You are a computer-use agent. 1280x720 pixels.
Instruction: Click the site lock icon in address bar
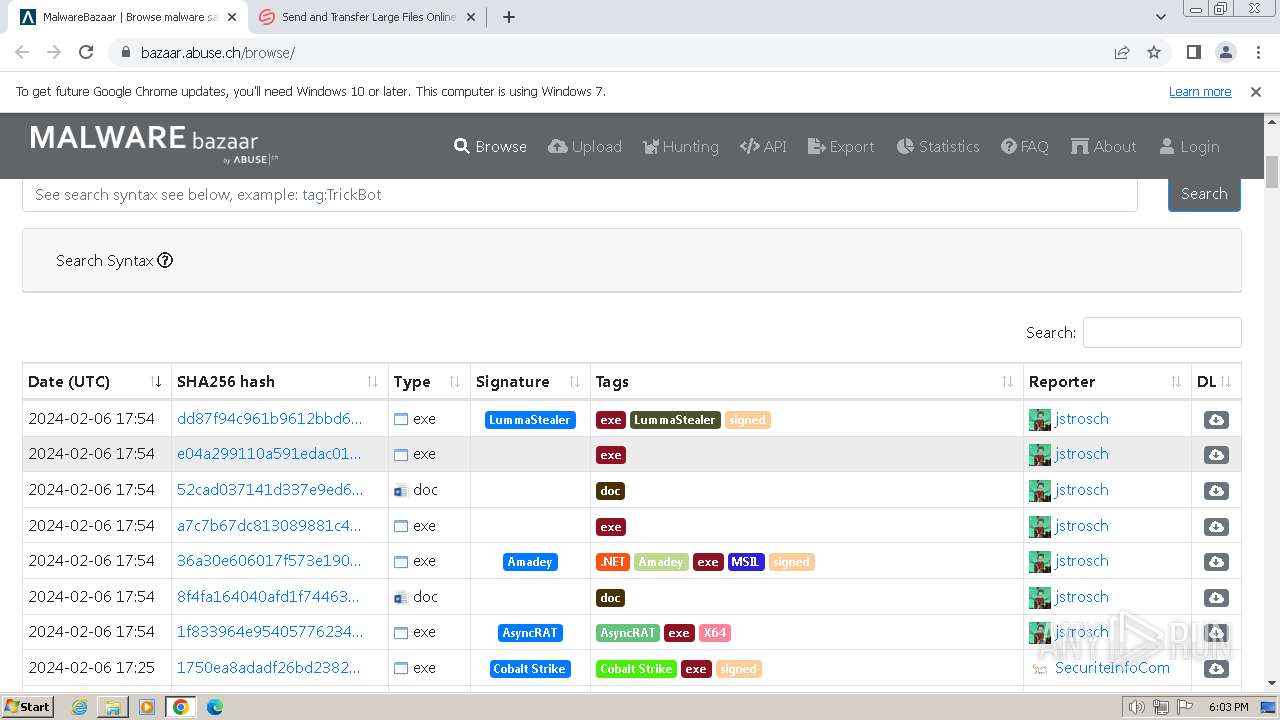tap(126, 53)
